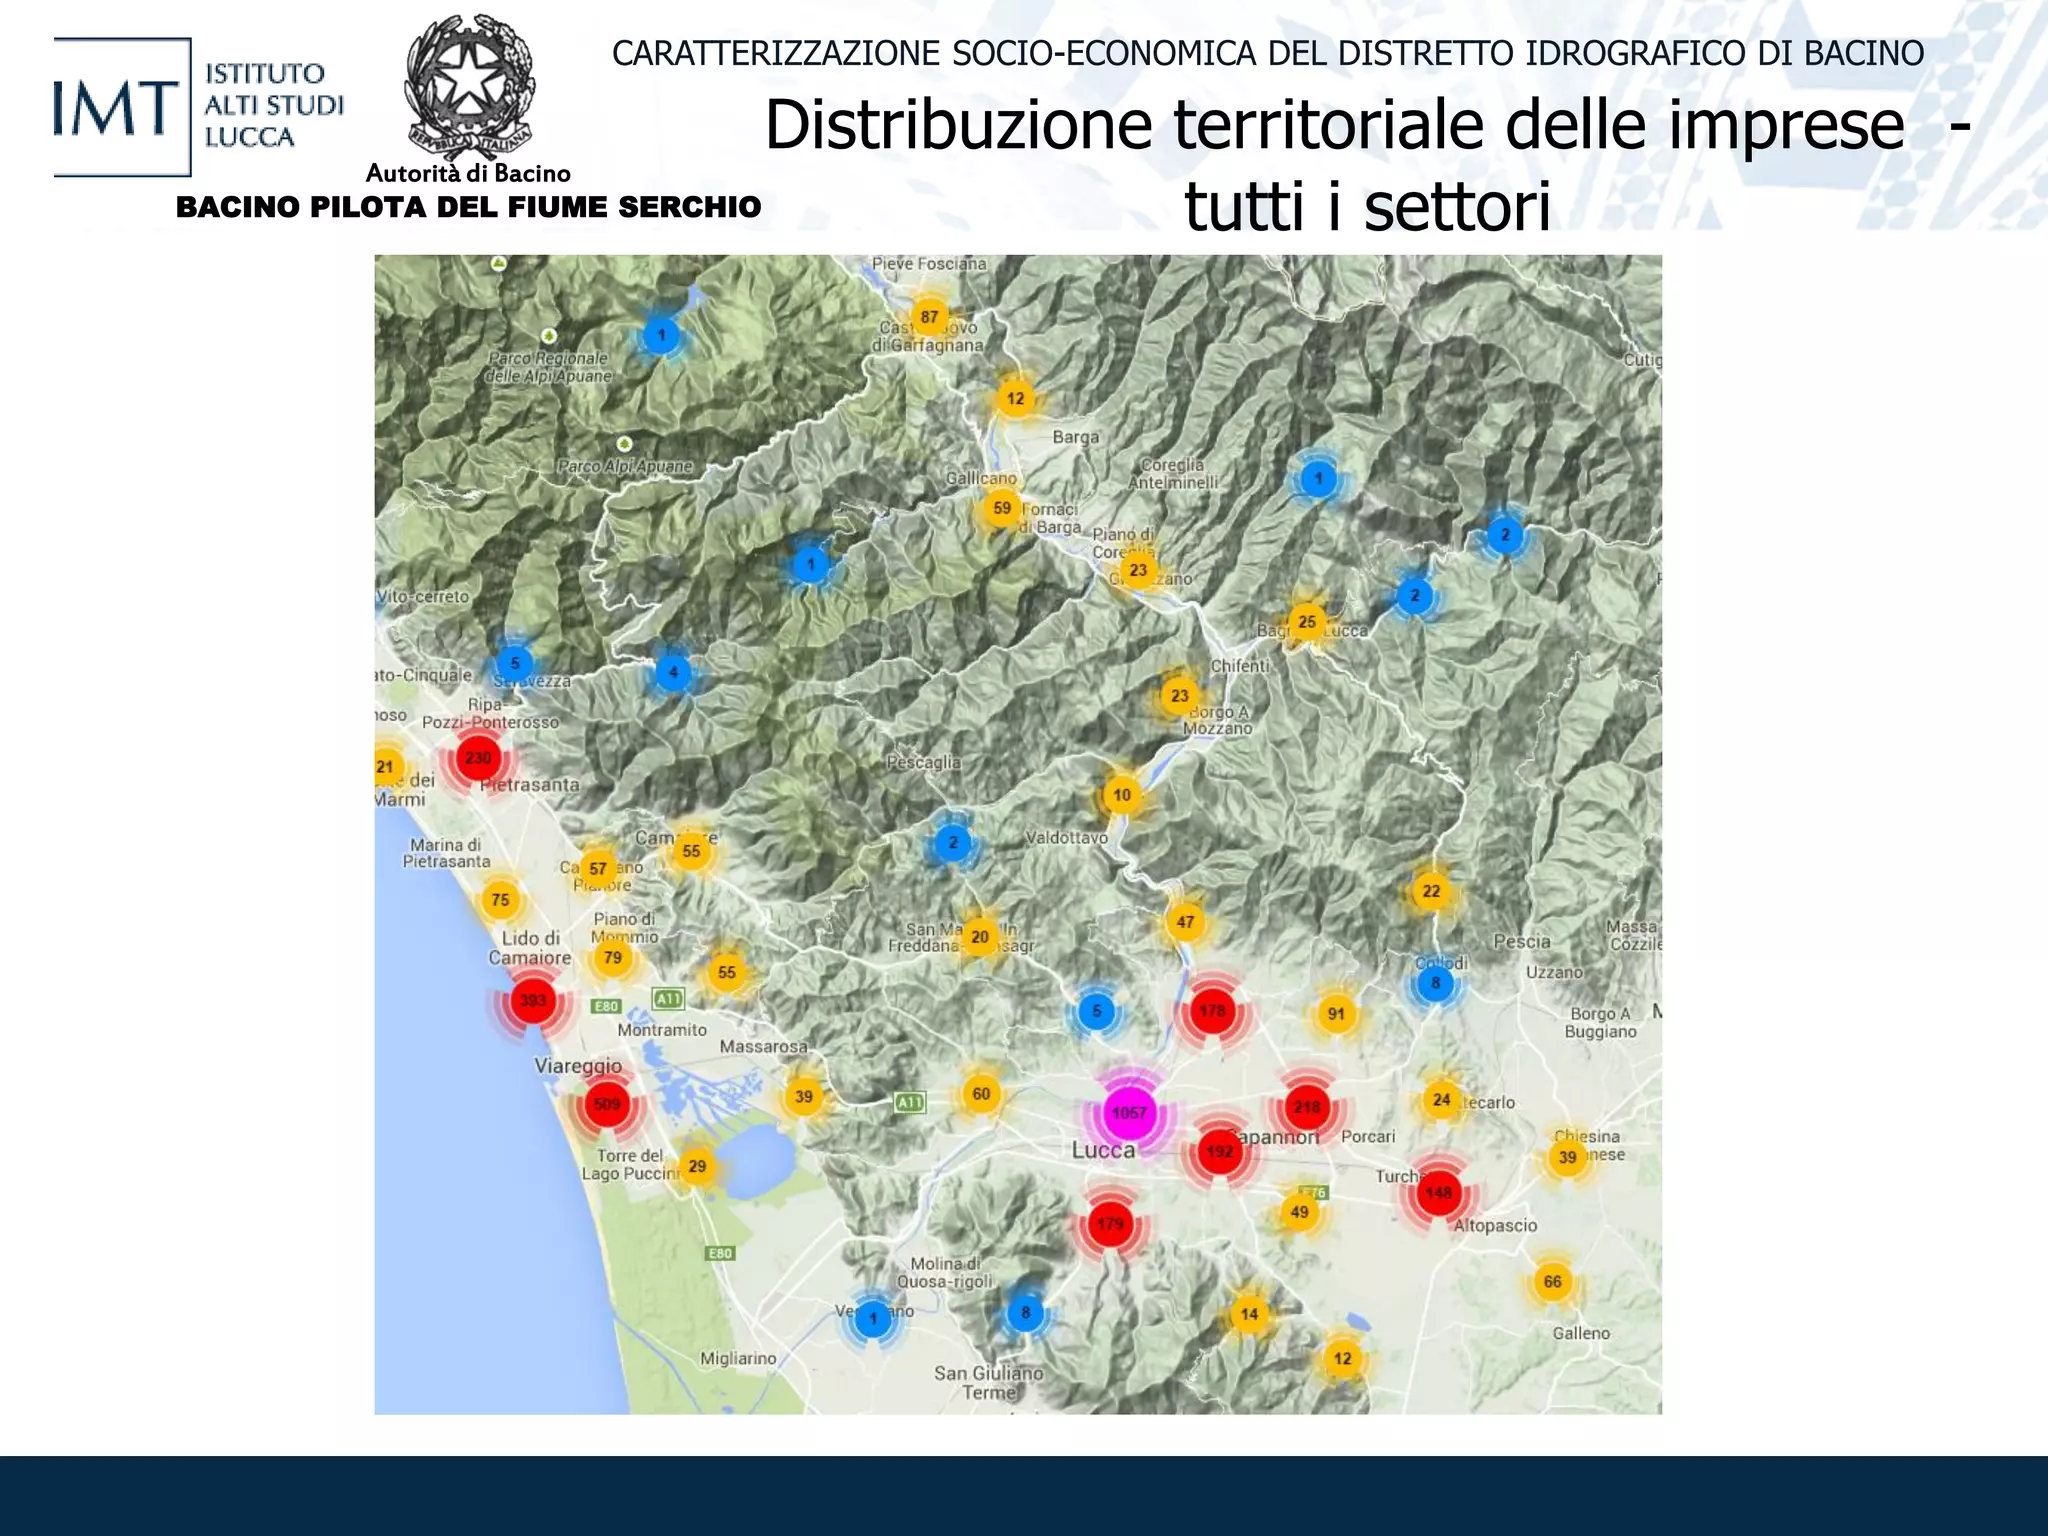The height and width of the screenshot is (1536, 2048).
Task: Select the orange 47 marker above the 178 cluster
Action: (1185, 922)
